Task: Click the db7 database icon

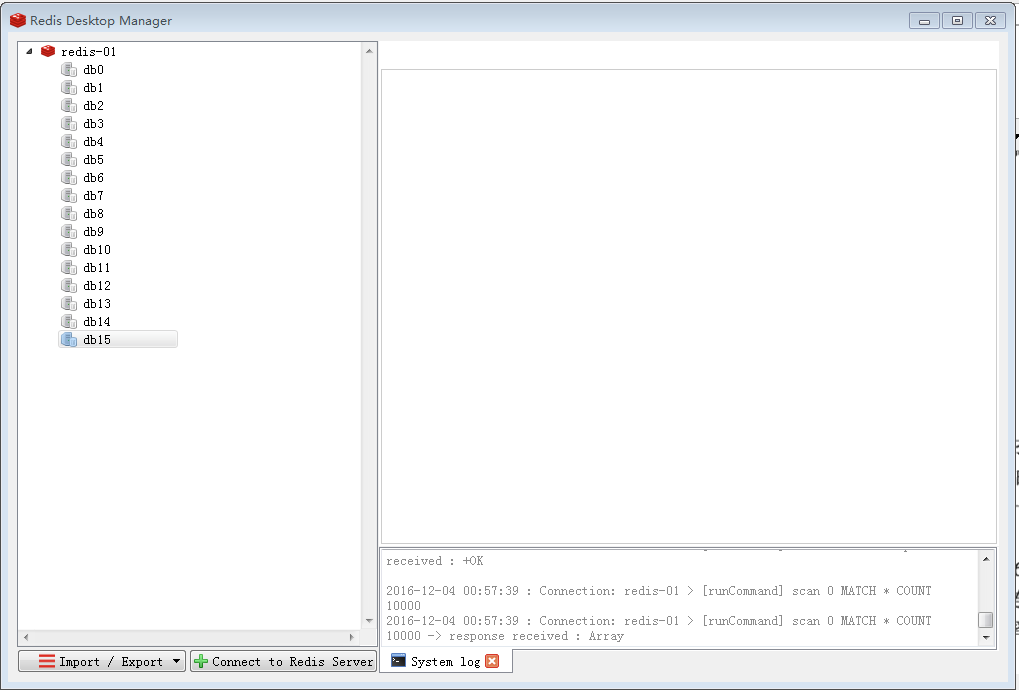Action: [69, 196]
